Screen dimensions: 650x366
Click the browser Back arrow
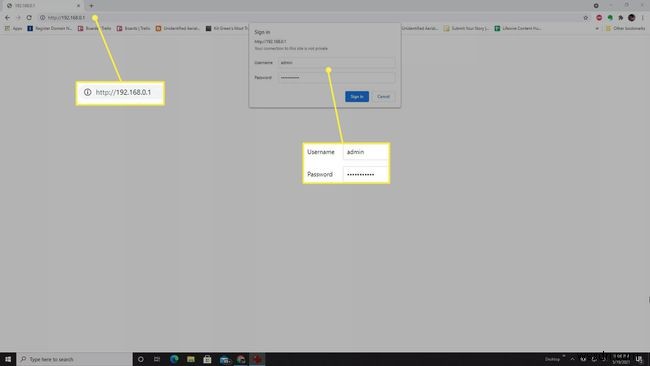(7, 17)
